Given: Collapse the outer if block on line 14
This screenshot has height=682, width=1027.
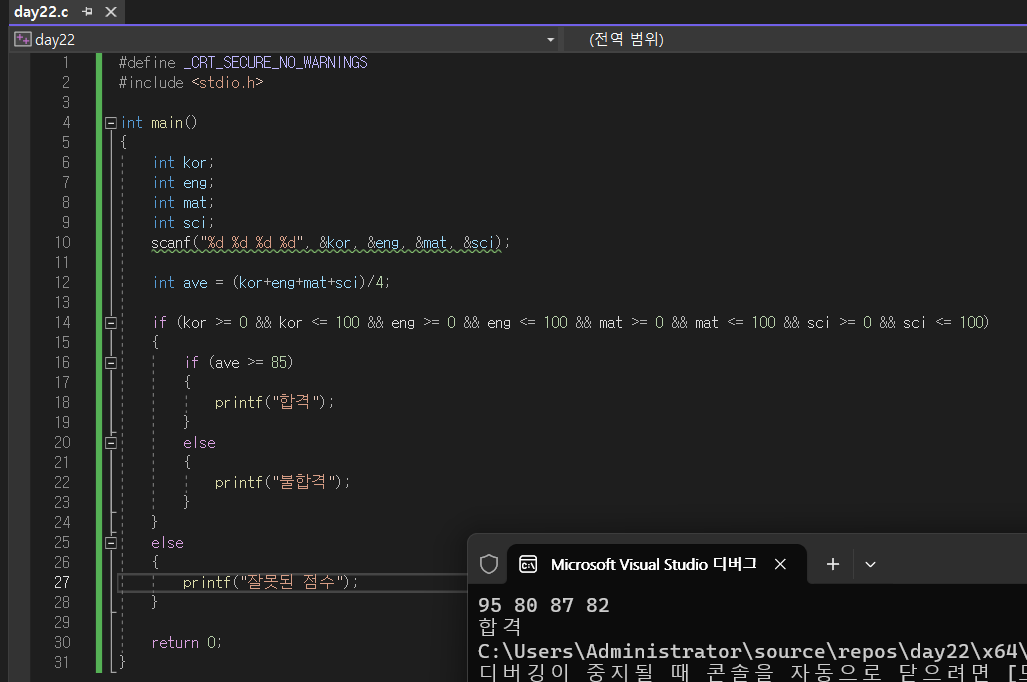Looking at the screenshot, I should 111,323.
